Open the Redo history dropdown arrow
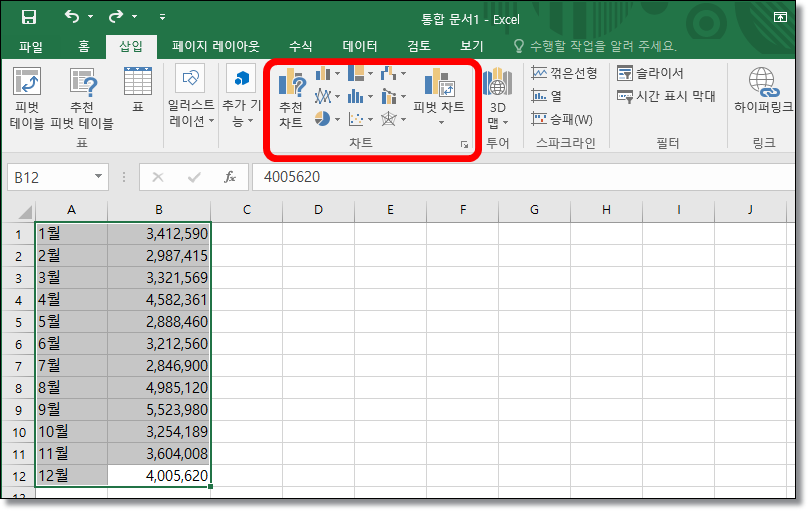This screenshot has width=808, height=526. (134, 17)
